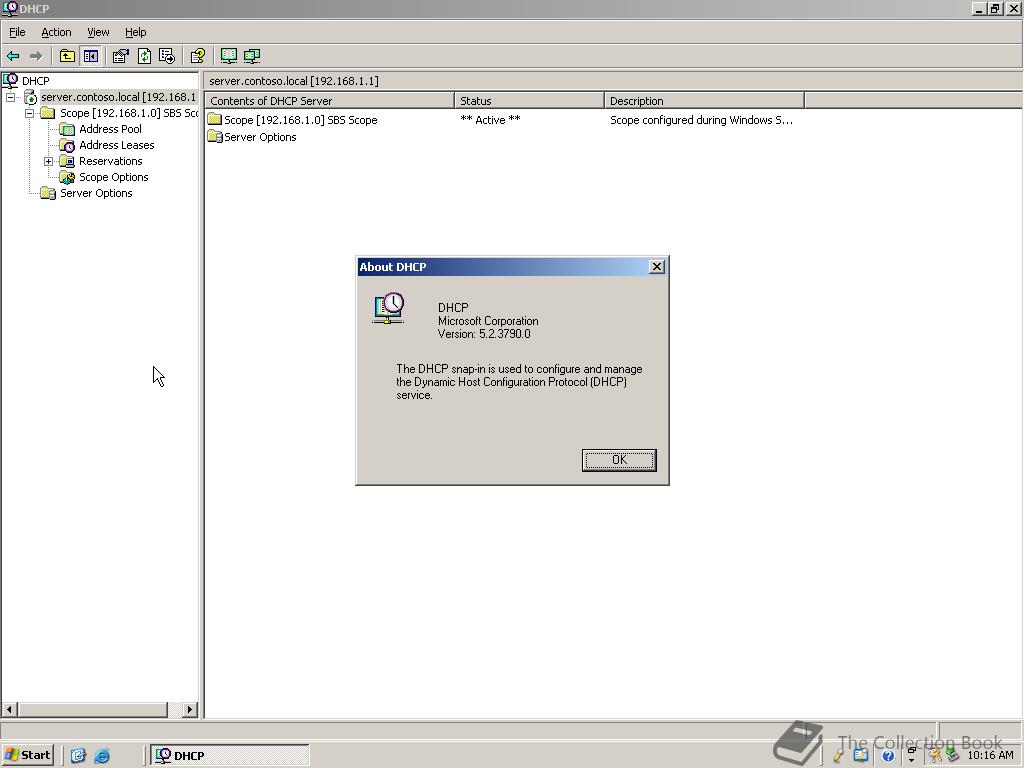1024x768 pixels.
Task: Click the Scope folder icon in right pane
Action: click(215, 120)
